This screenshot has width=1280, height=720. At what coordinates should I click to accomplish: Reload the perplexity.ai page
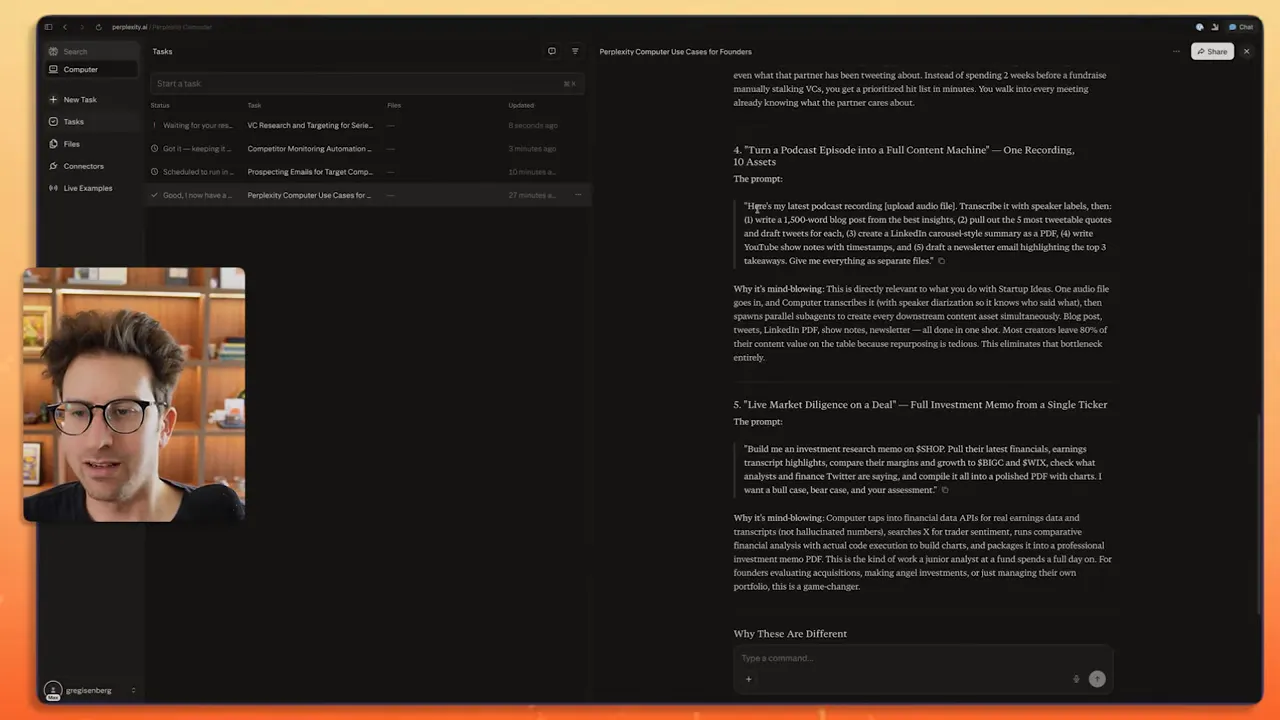(98, 27)
